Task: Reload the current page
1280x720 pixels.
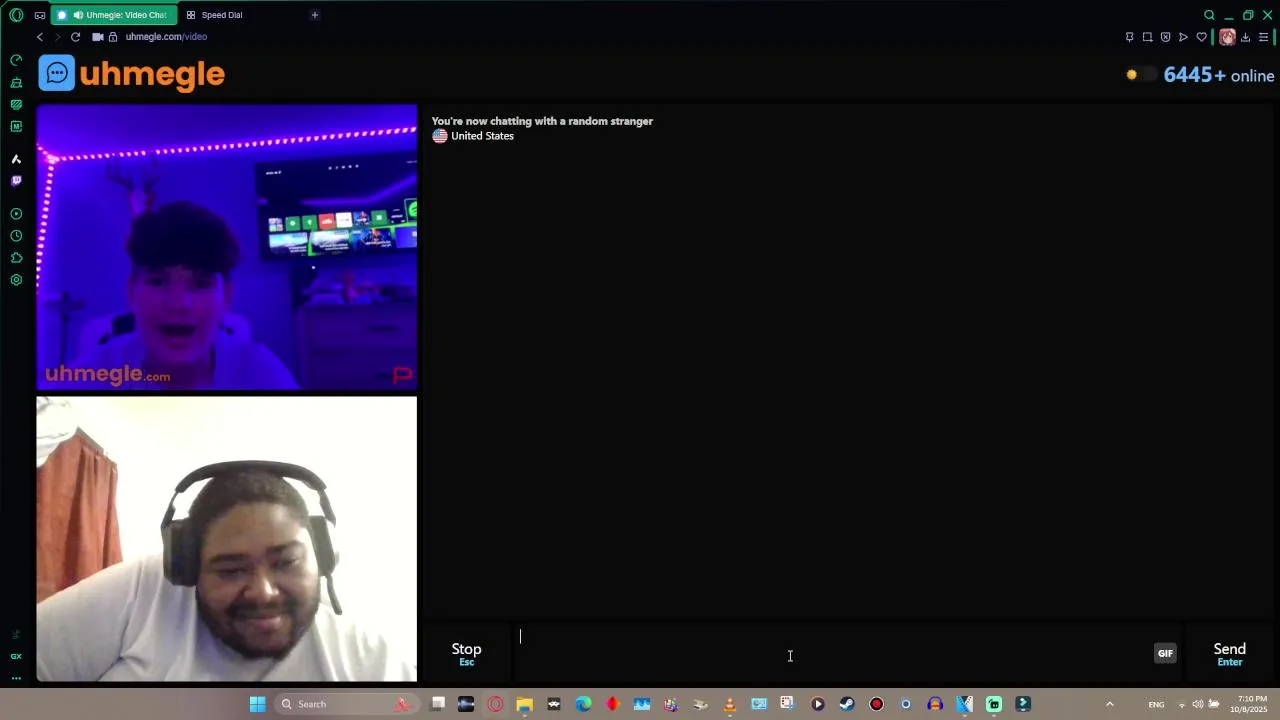Action: [x=75, y=37]
